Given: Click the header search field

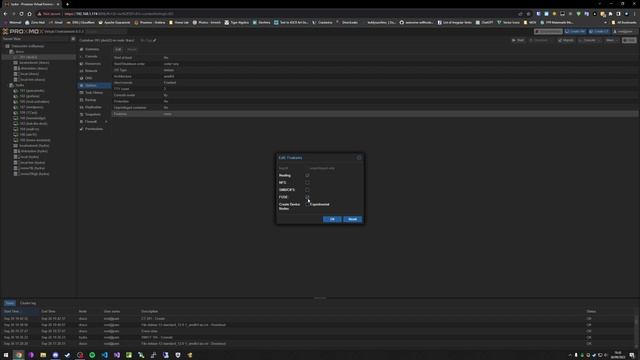Looking at the screenshot, I should [x=107, y=31].
